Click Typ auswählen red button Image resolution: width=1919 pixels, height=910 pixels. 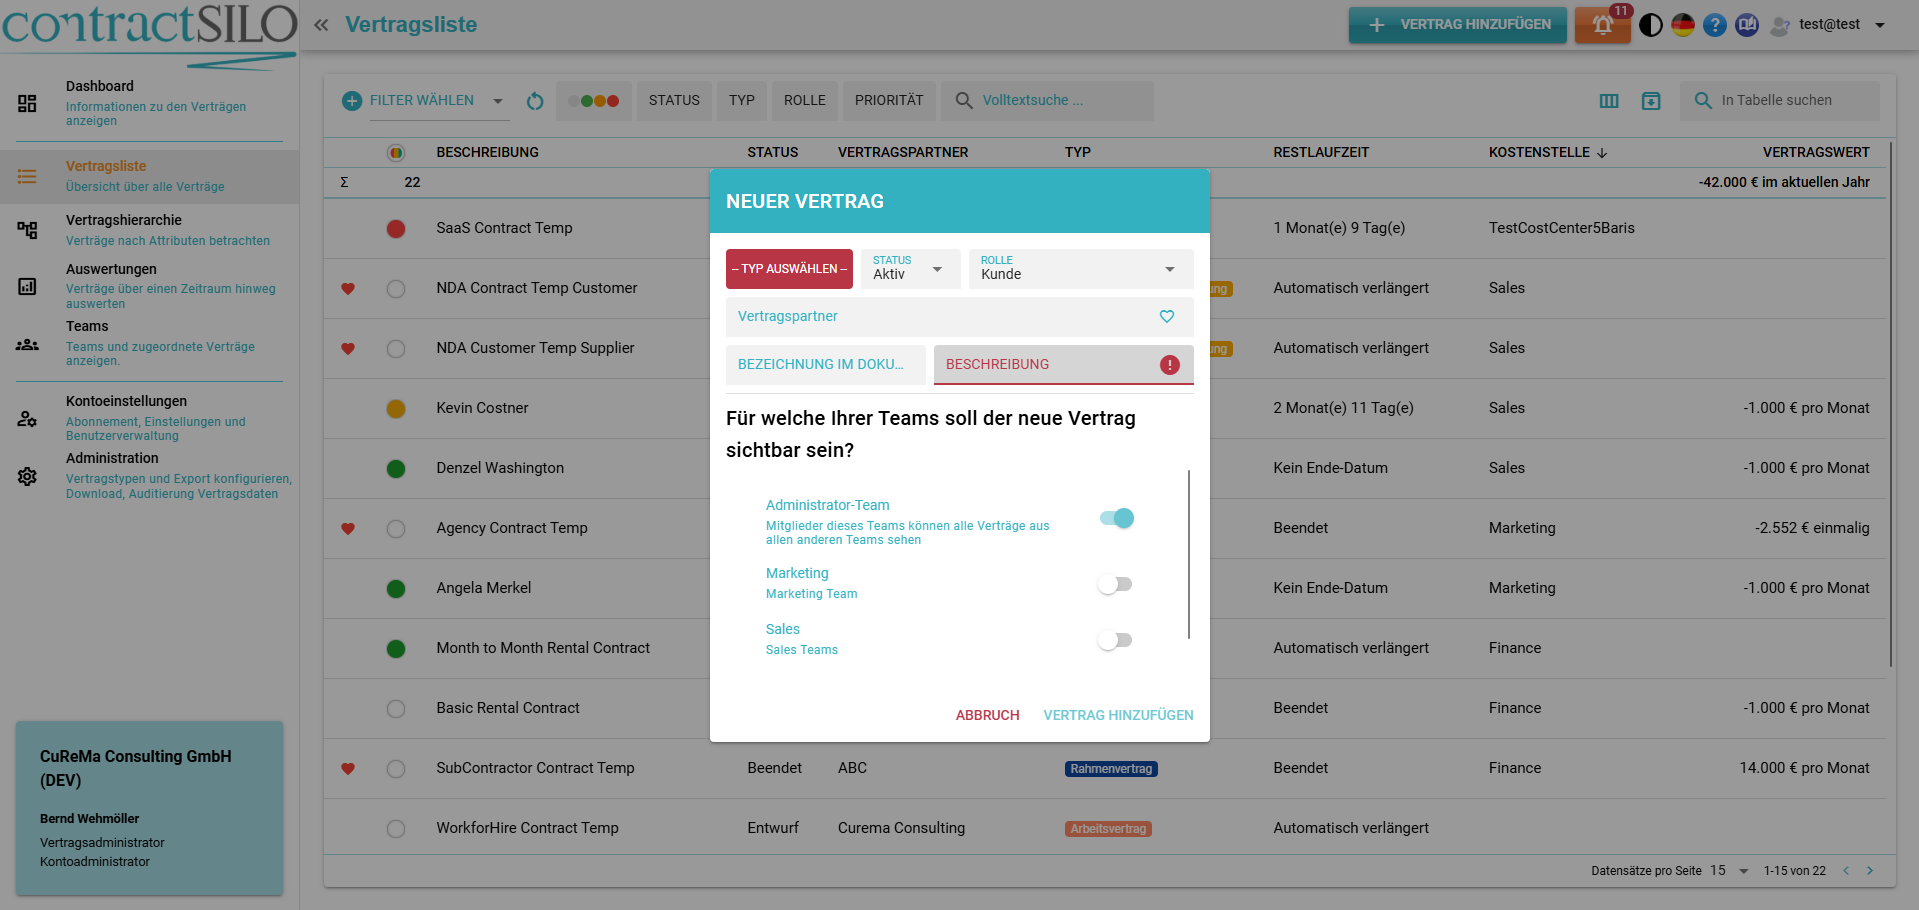pos(789,269)
